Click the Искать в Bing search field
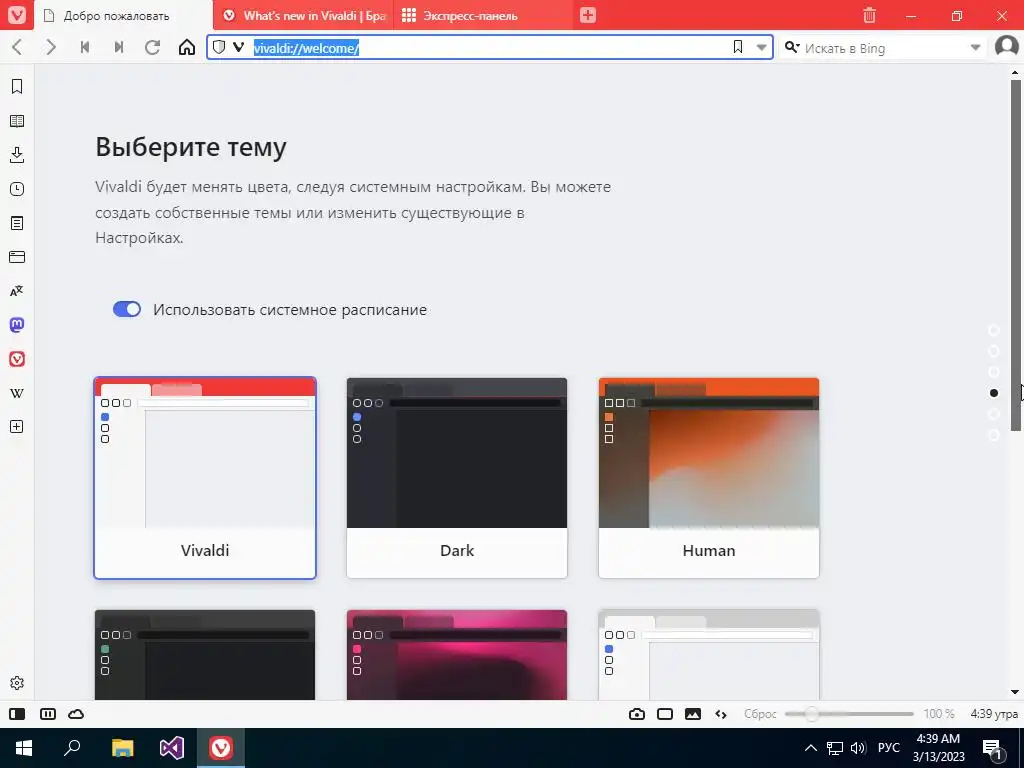1024x768 pixels. (883, 48)
